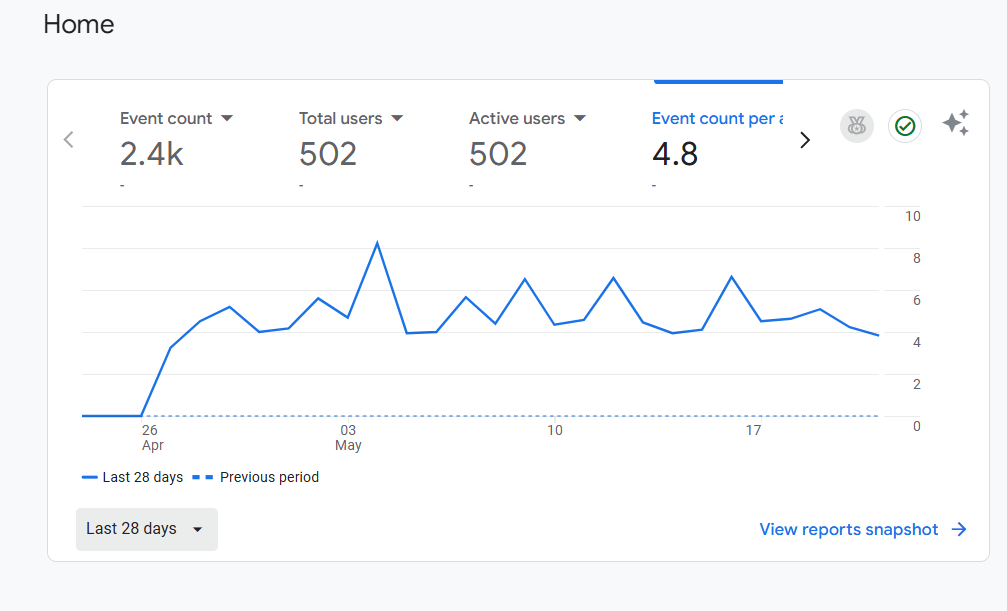1007x611 pixels.
Task: Click the highest peak on the line chart
Action: (377, 242)
